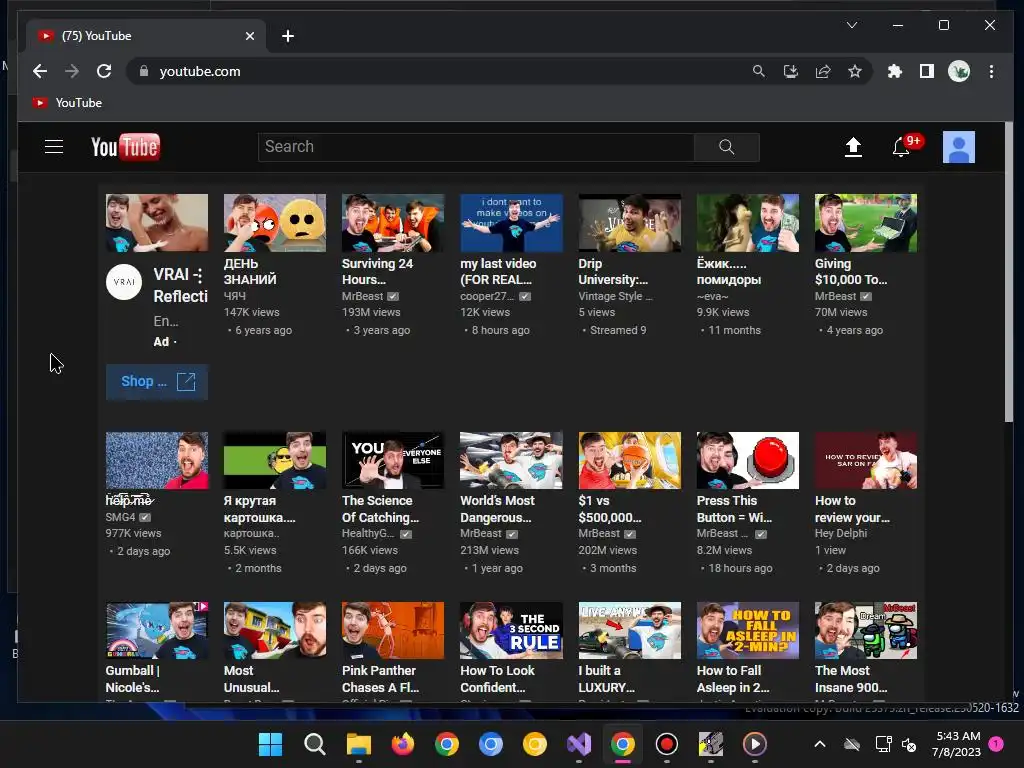Open How to Fall Asleep thumbnail
This screenshot has height=768, width=1024.
tap(748, 630)
